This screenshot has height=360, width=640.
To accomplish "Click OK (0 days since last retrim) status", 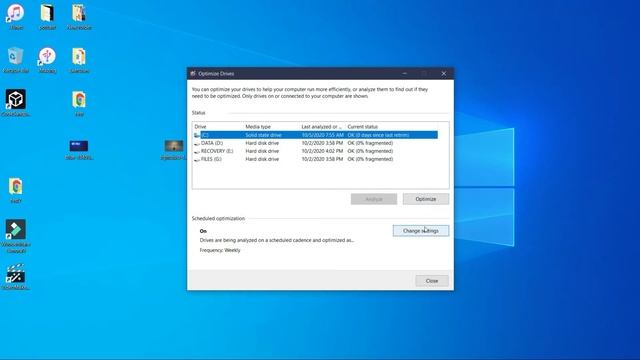I will click(x=378, y=135).
